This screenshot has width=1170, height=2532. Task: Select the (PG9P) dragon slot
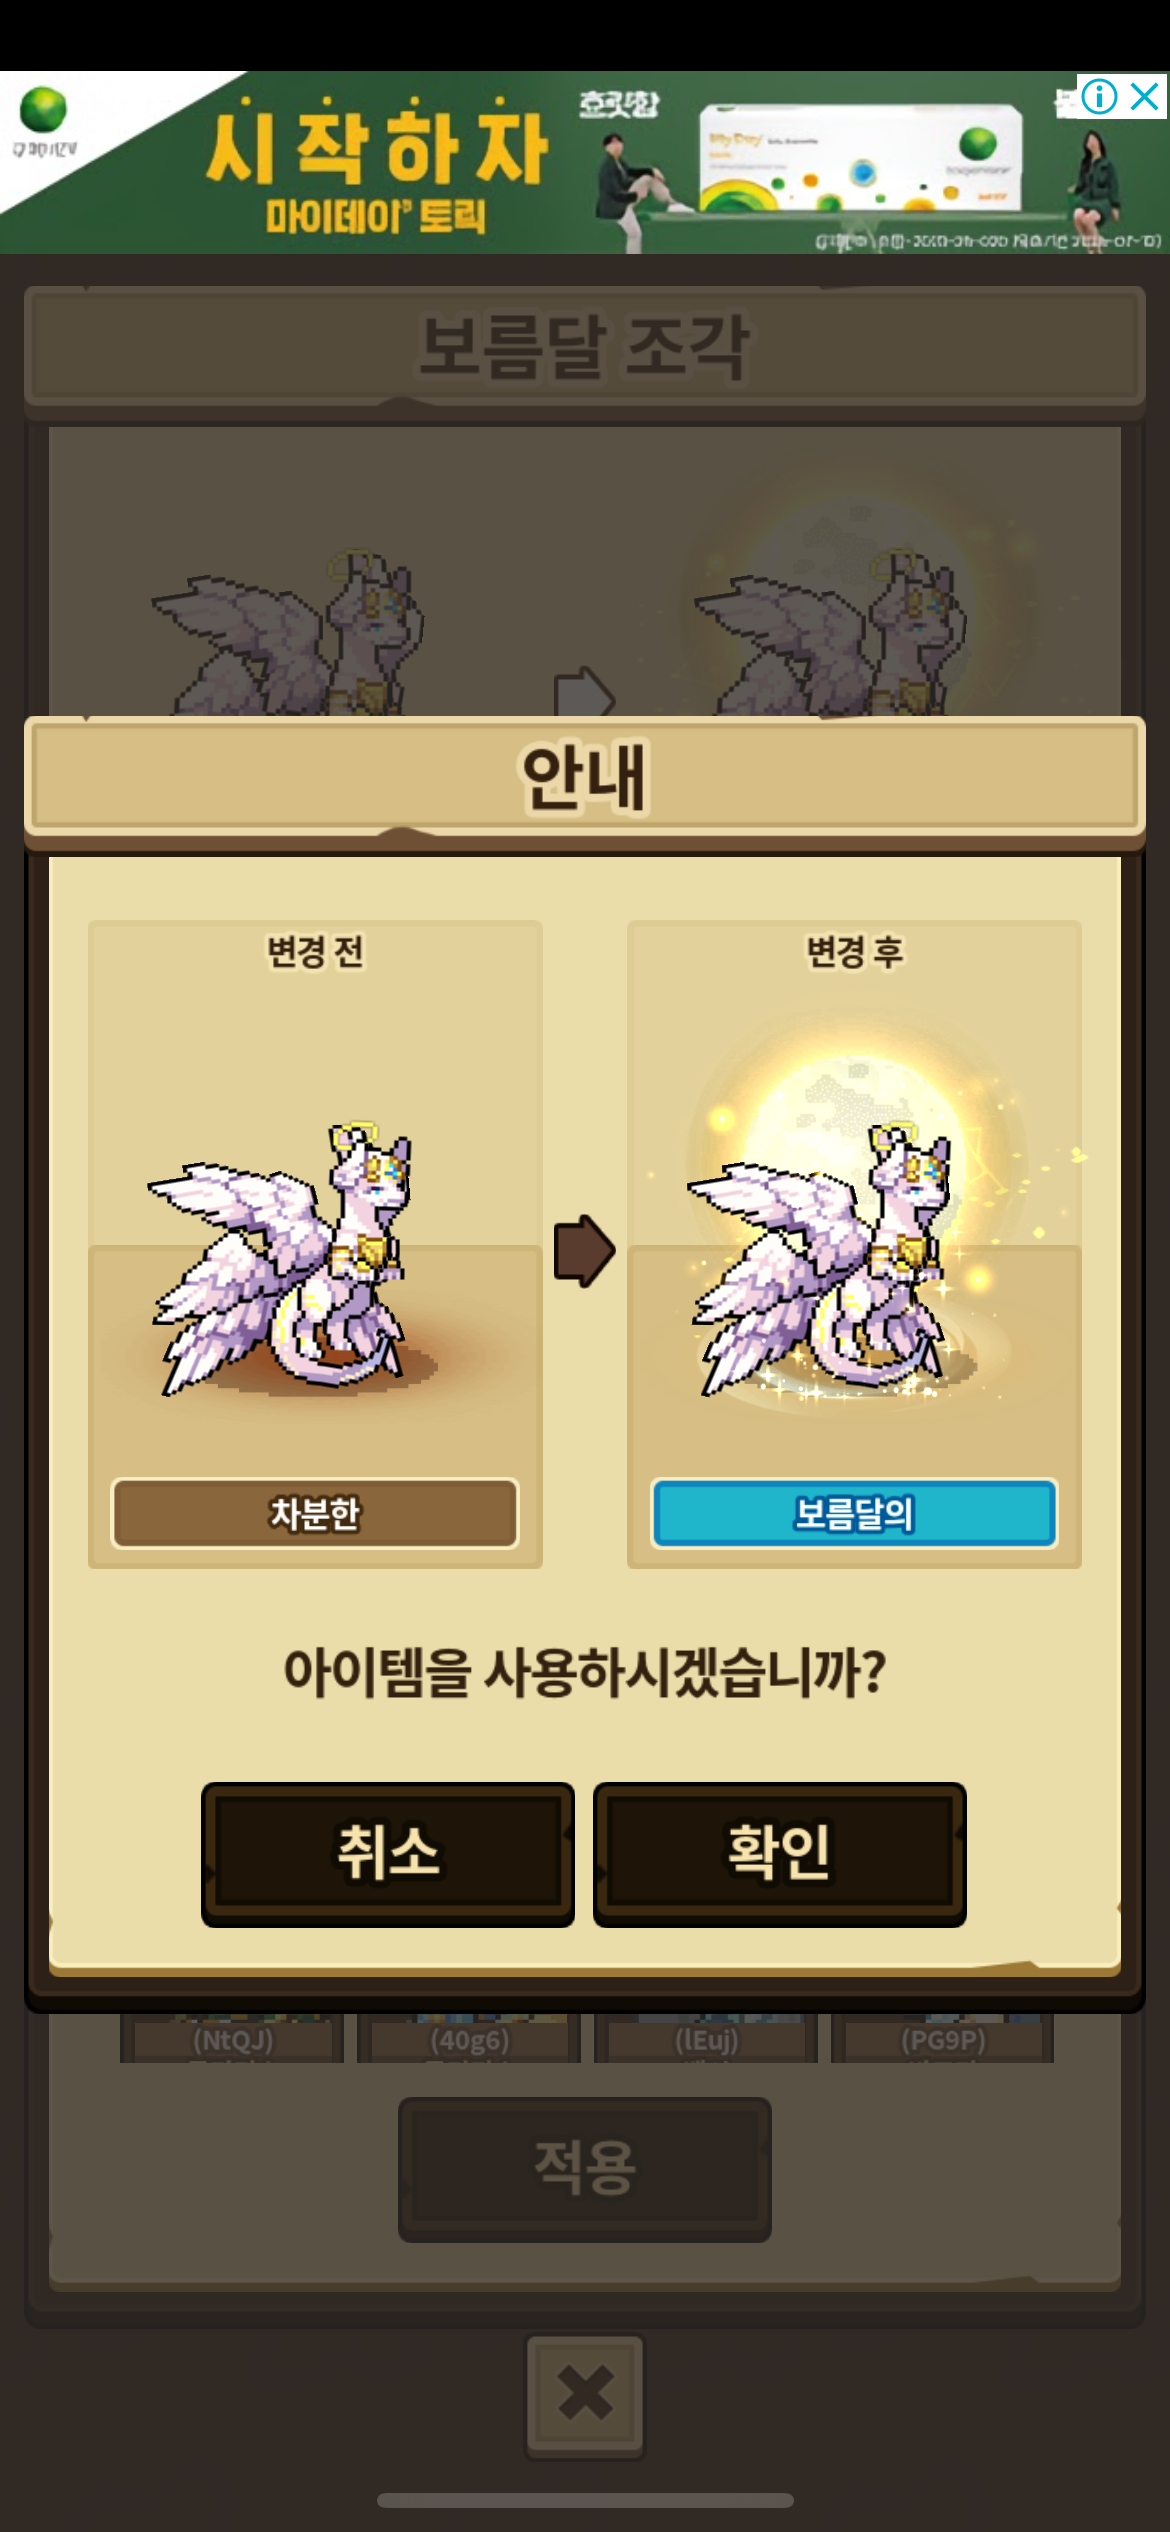[943, 2039]
